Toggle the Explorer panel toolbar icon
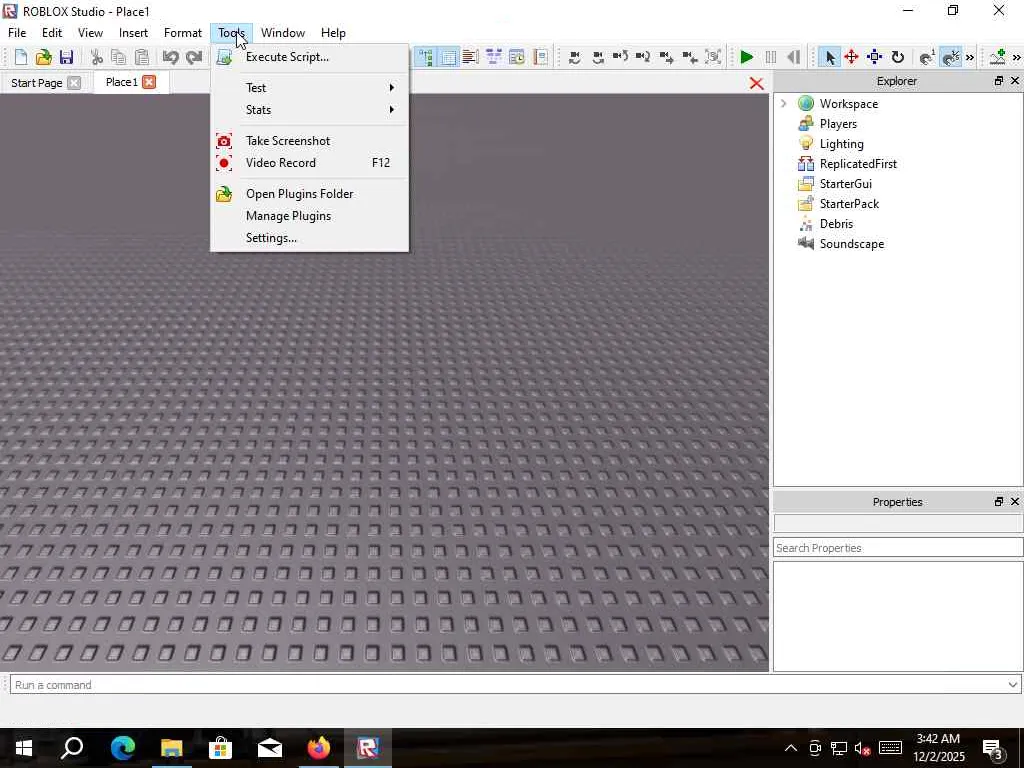Viewport: 1024px width, 768px height. (426, 57)
